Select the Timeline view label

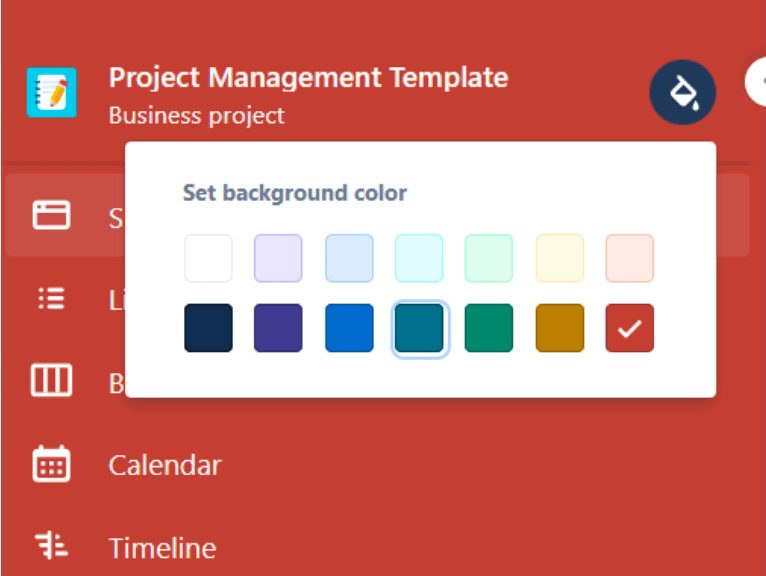[162, 548]
